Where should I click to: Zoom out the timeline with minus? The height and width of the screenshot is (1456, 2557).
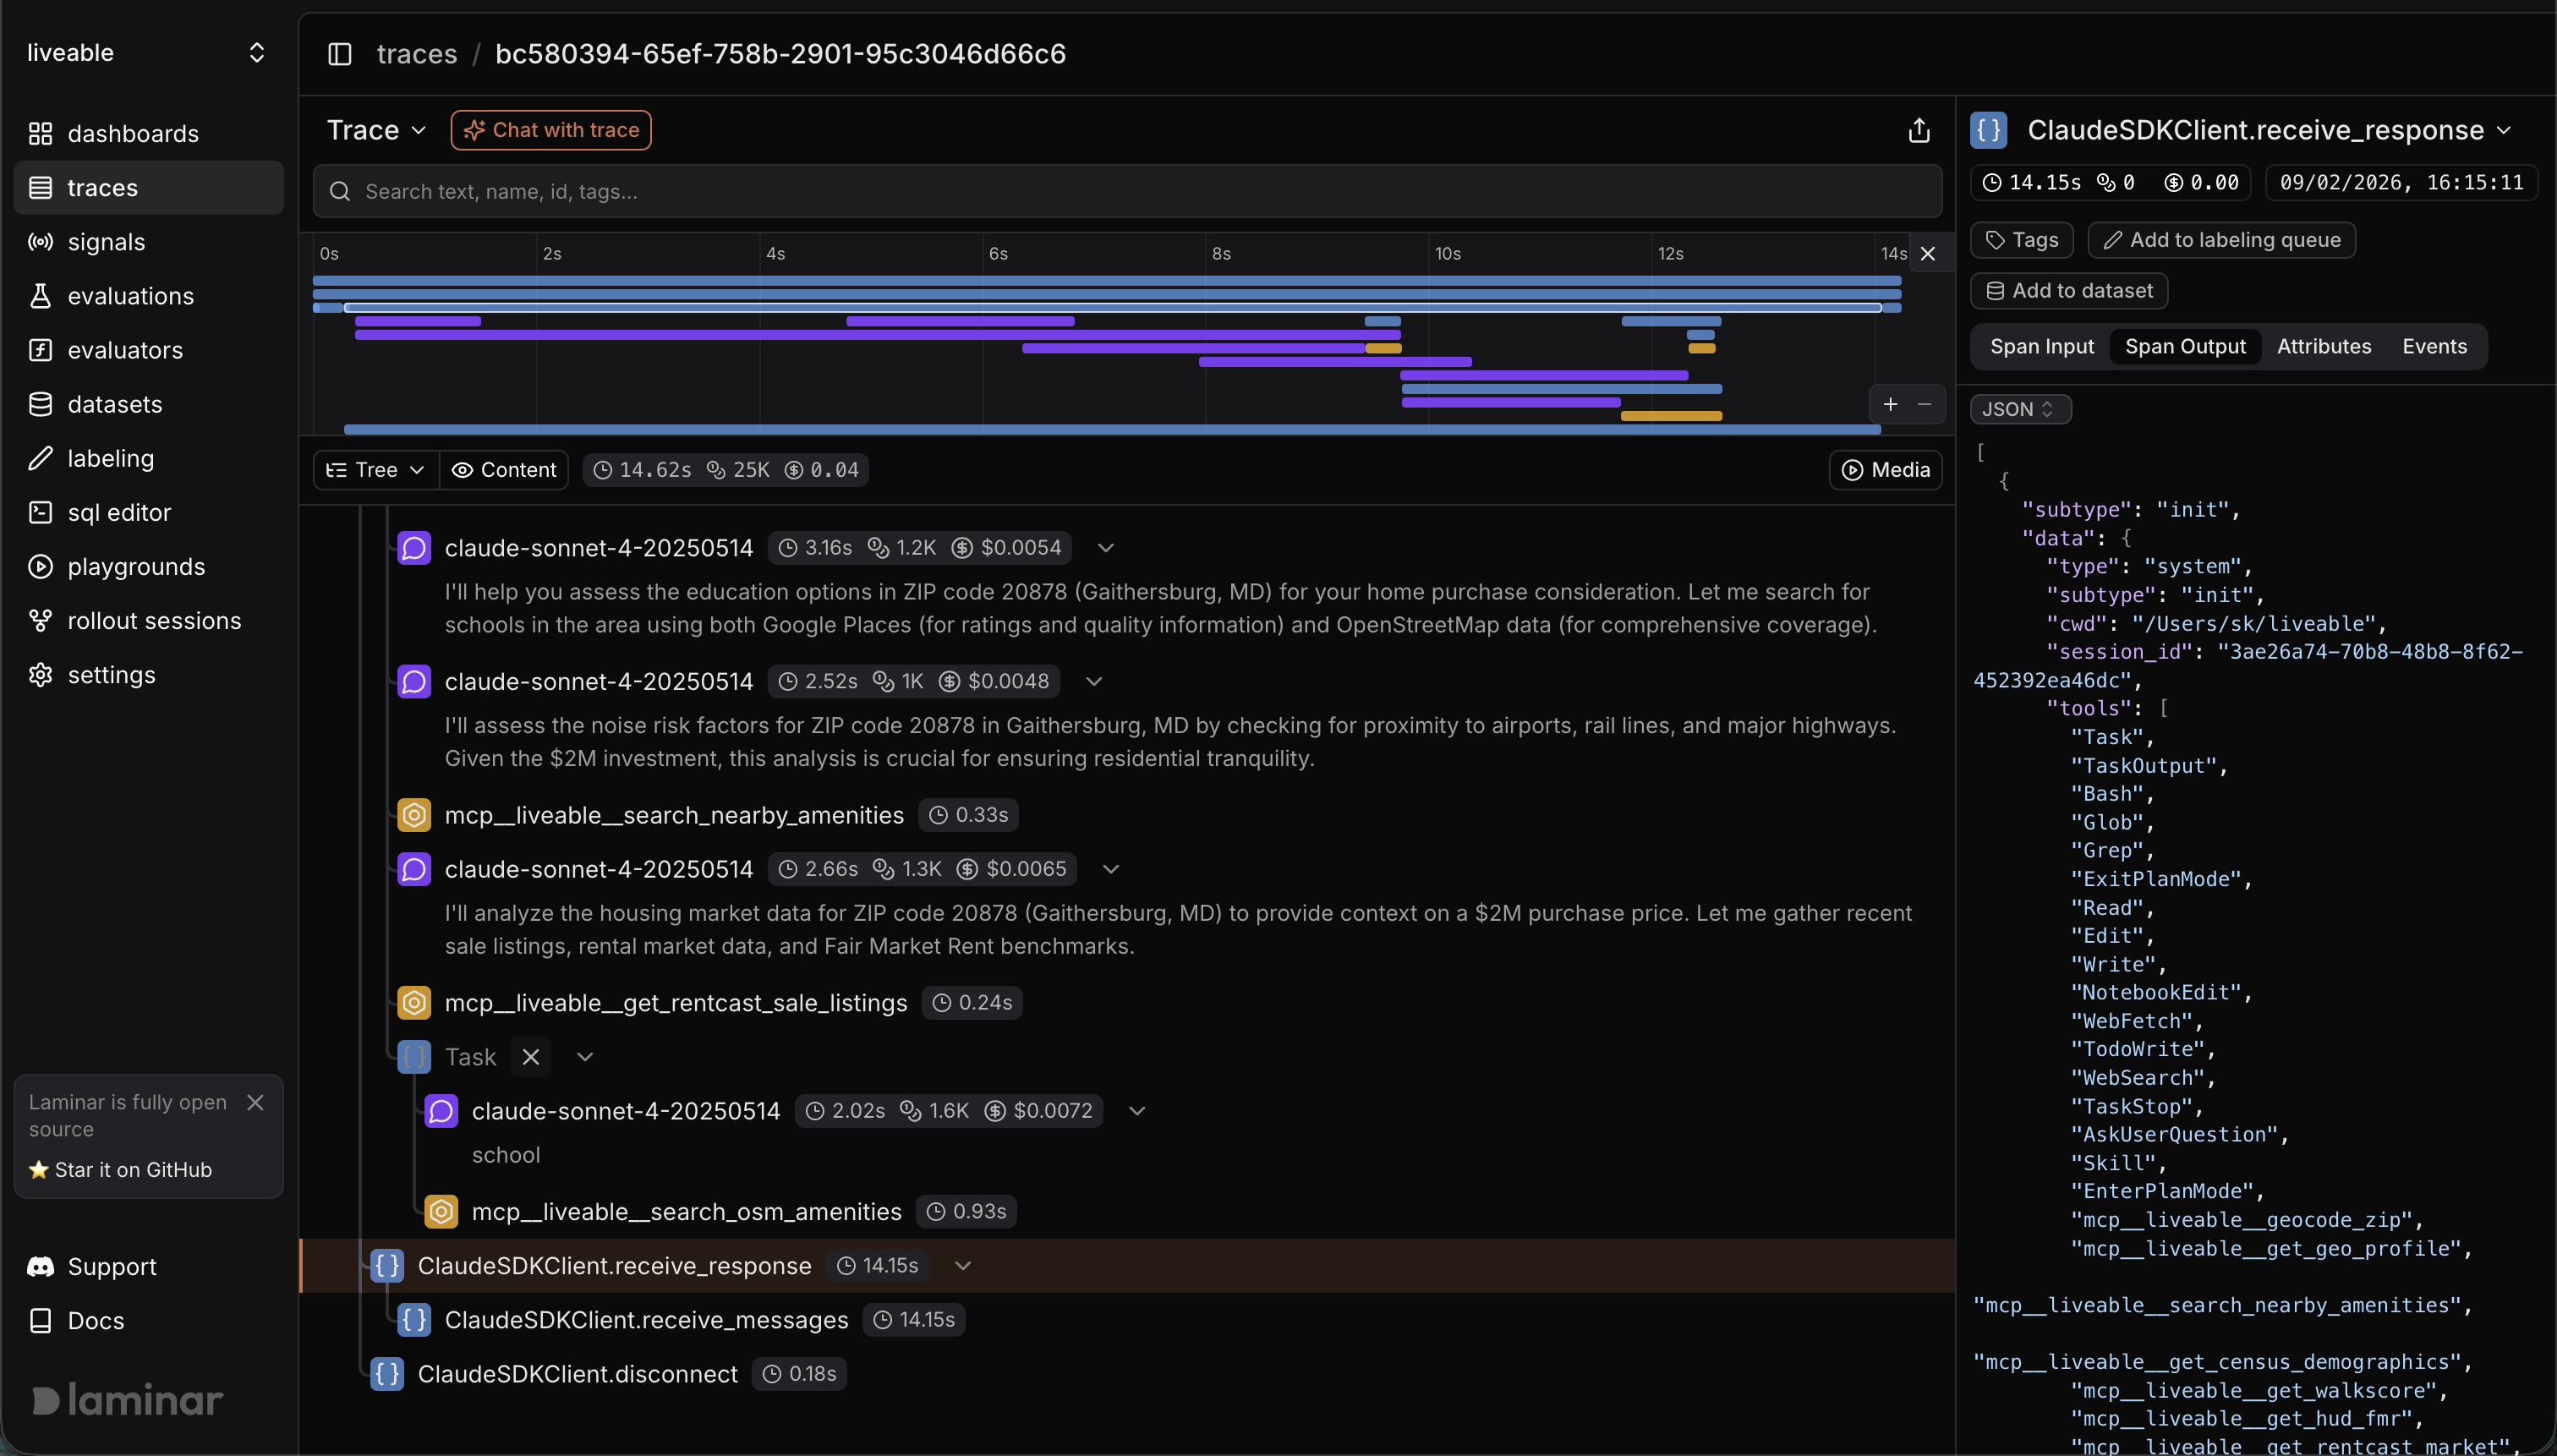[x=1924, y=404]
